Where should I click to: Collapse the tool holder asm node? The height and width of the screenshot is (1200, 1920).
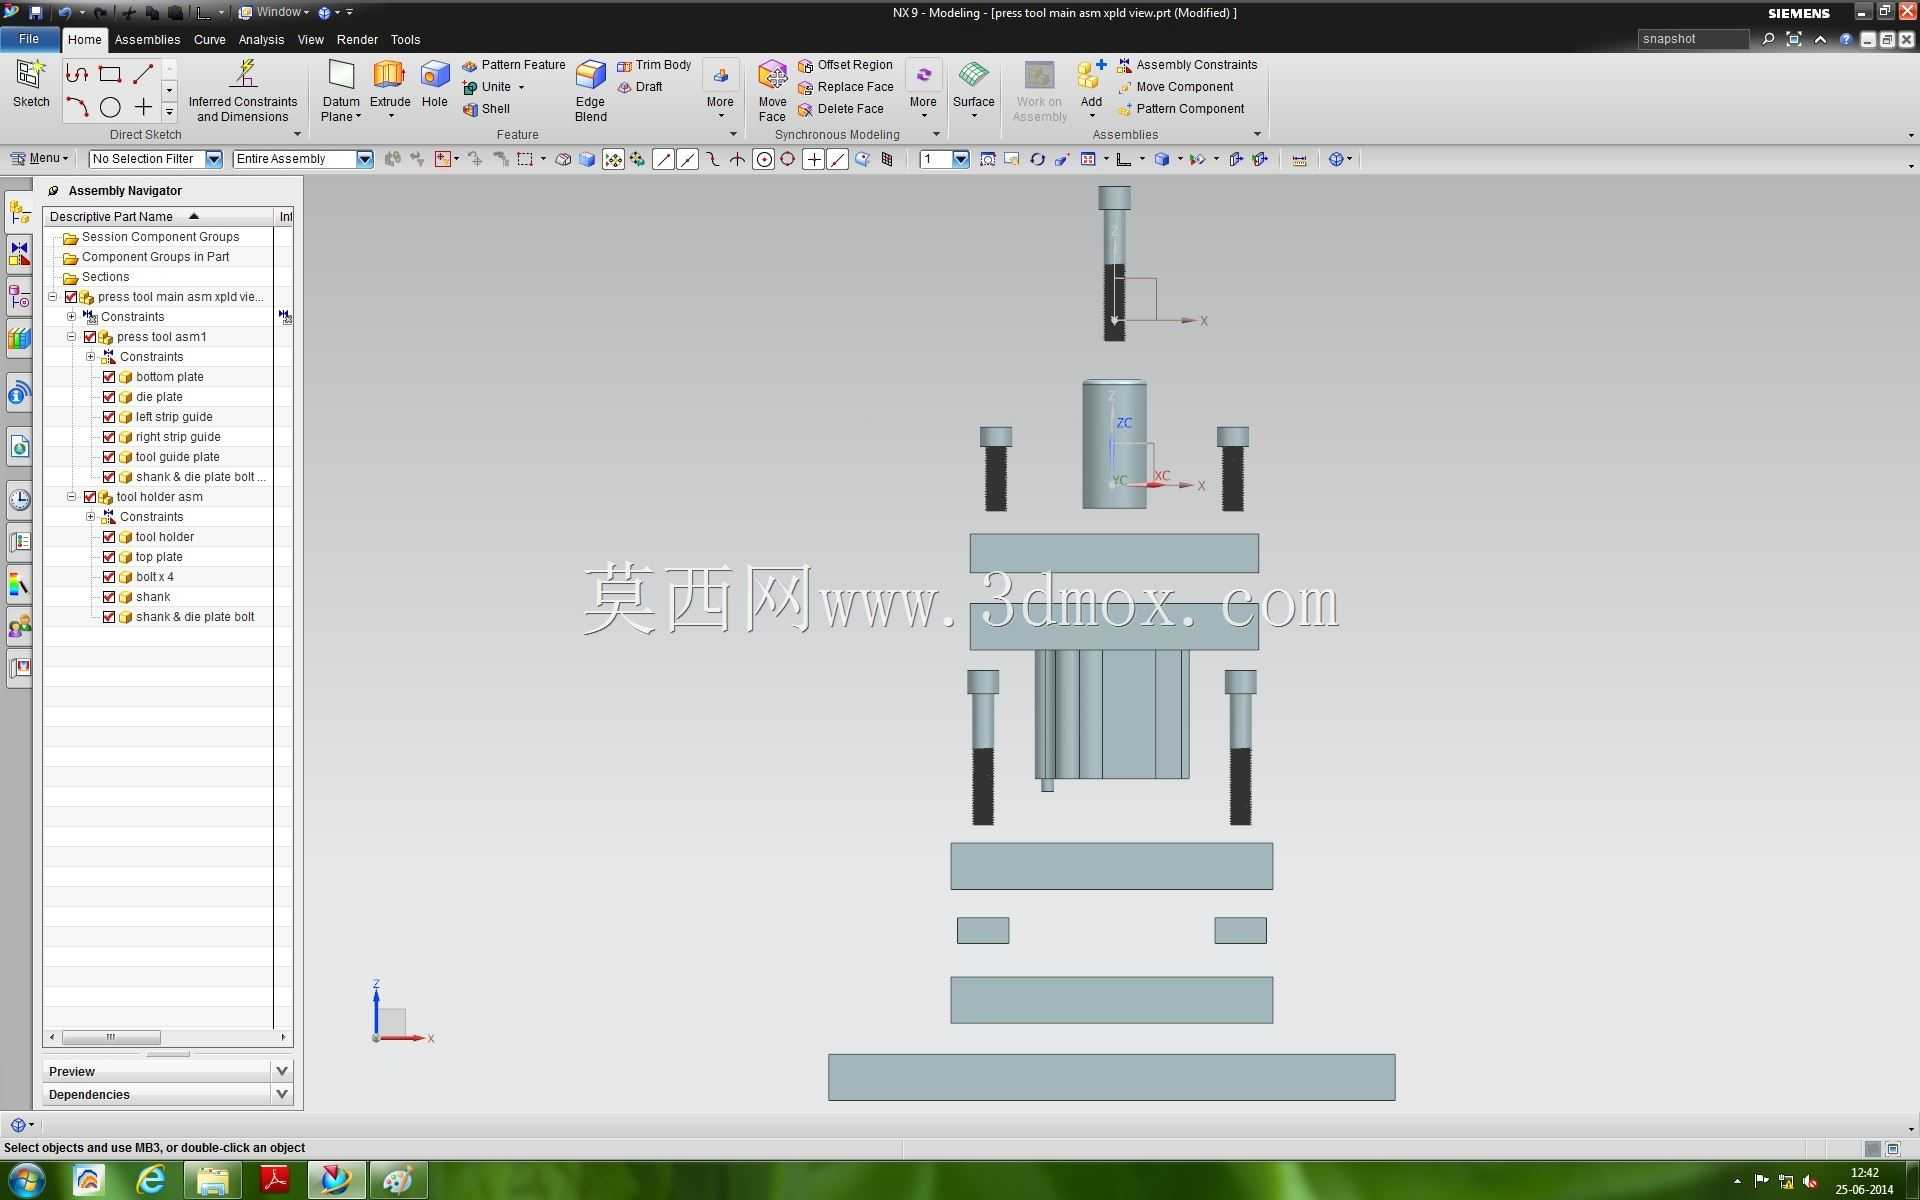(x=71, y=497)
